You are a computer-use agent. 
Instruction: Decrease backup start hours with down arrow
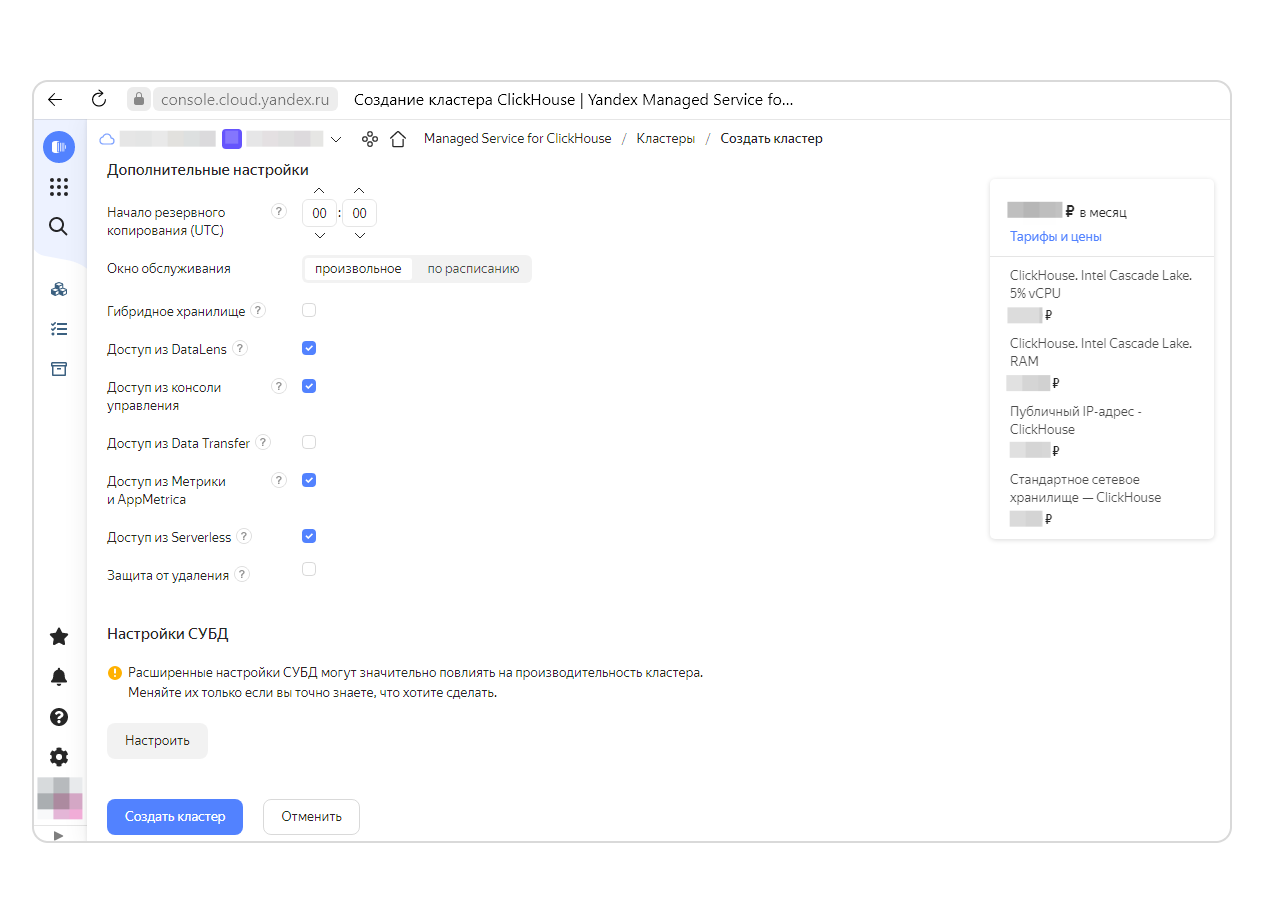pos(319,236)
